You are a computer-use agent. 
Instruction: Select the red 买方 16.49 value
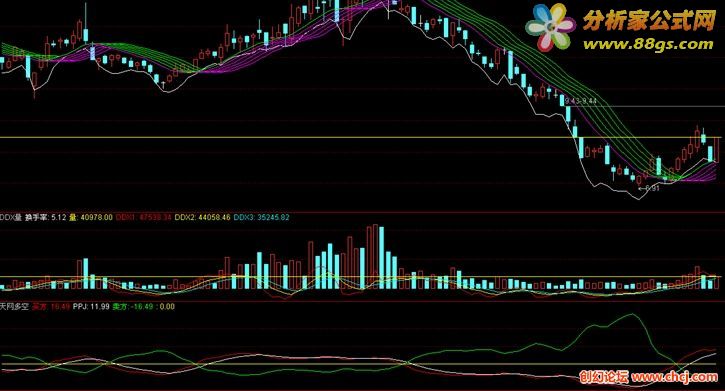pyautogui.click(x=51, y=306)
